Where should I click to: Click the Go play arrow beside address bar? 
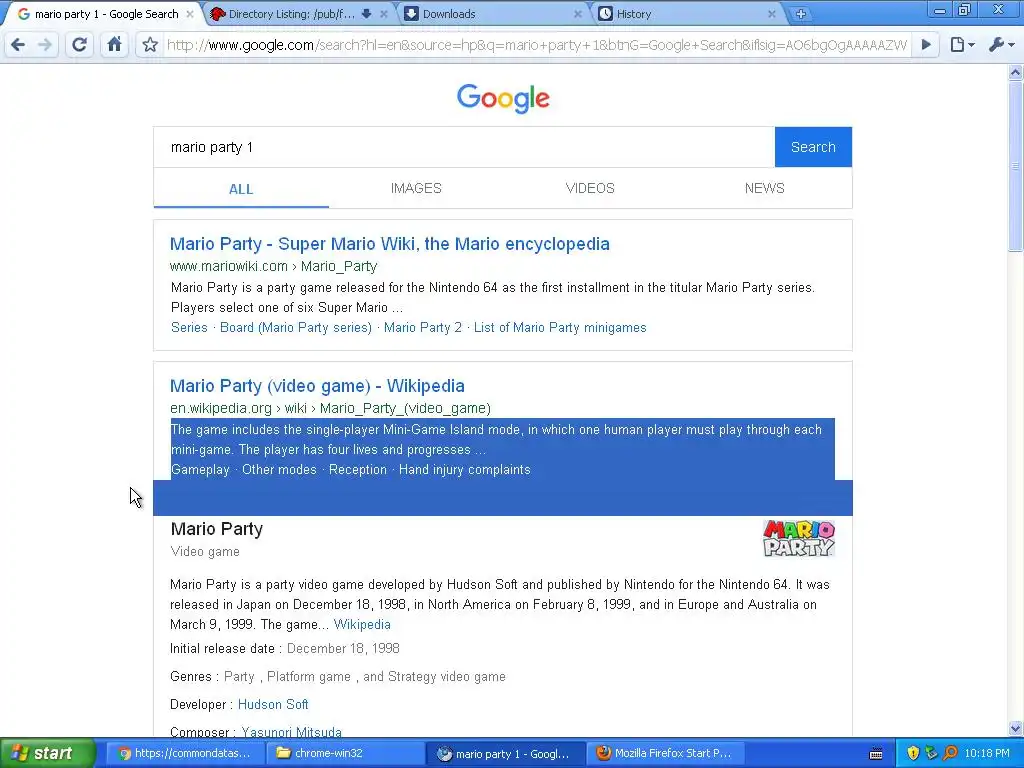926,44
